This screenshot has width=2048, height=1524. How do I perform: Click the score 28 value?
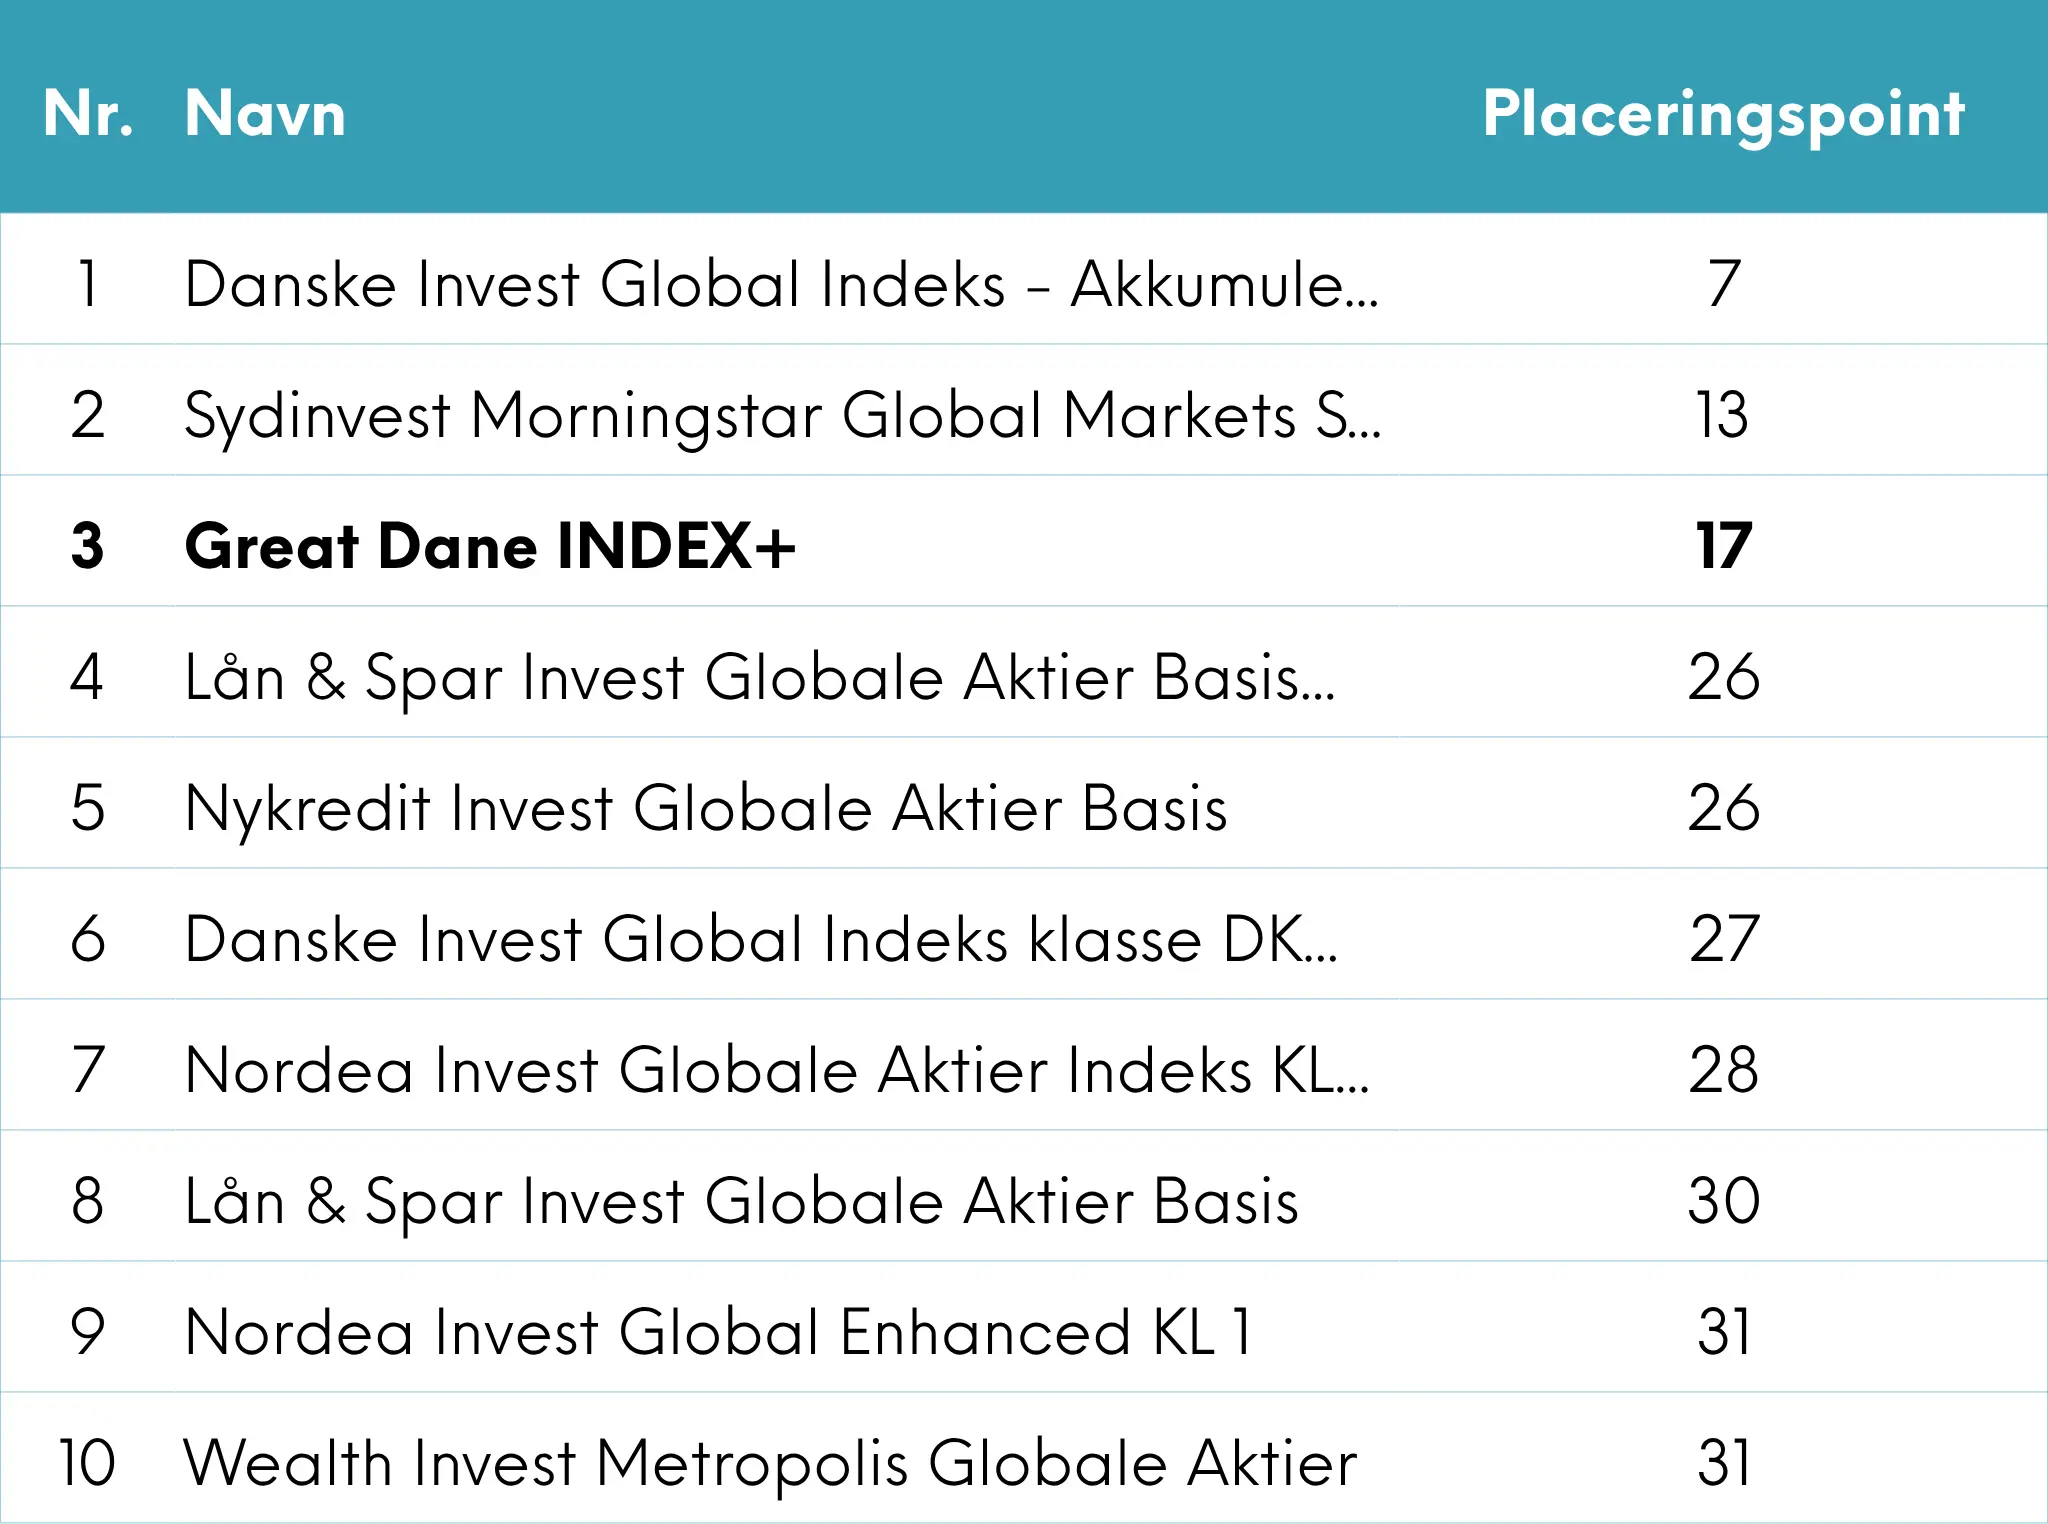tap(1724, 1070)
